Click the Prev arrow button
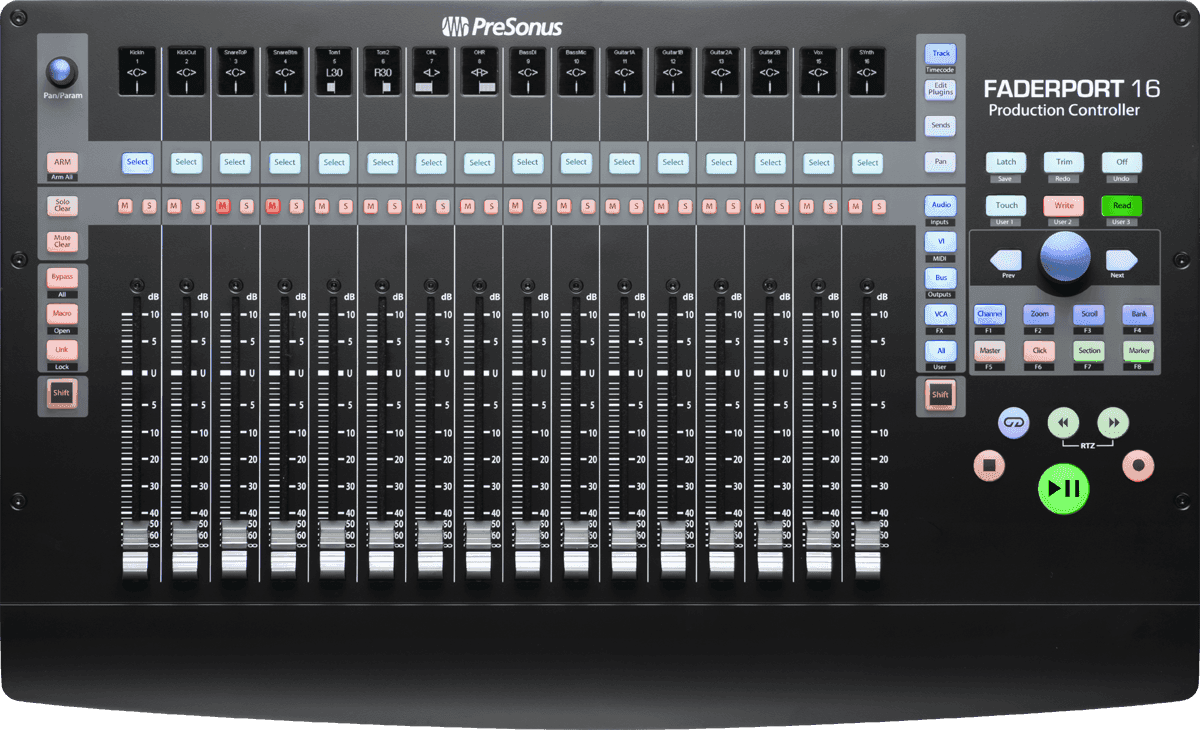1200x730 pixels. [x=1007, y=262]
